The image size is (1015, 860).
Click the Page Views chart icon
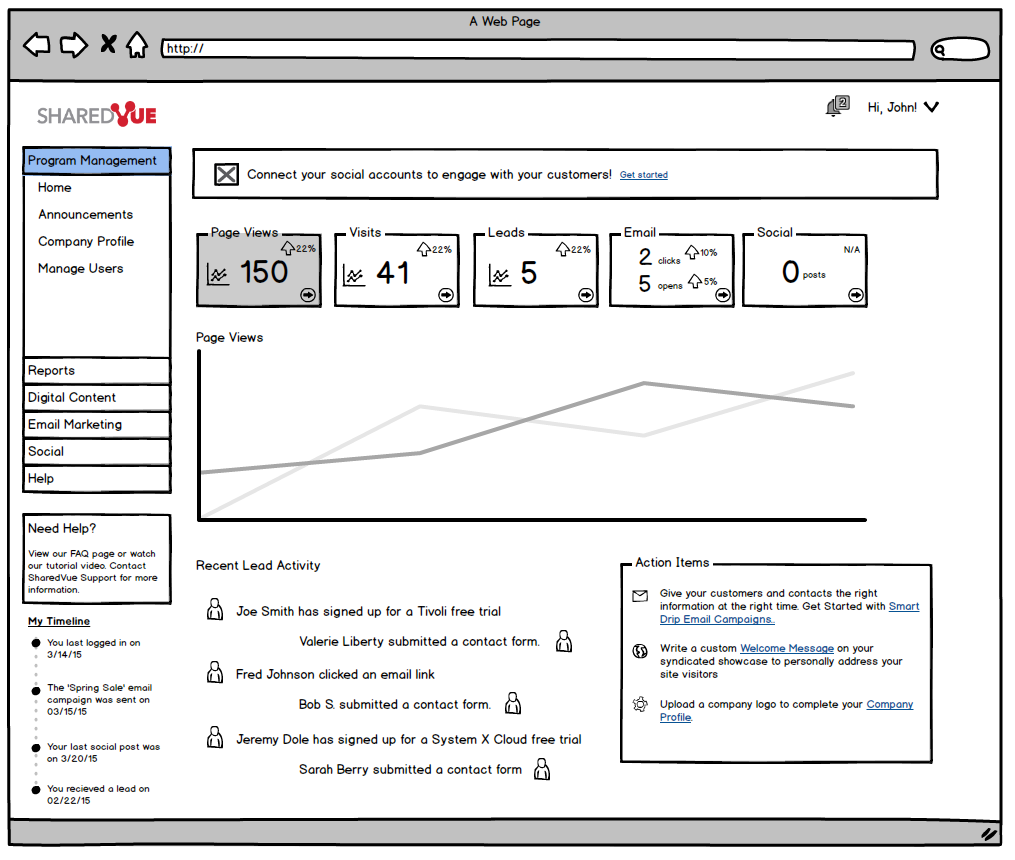pos(218,274)
